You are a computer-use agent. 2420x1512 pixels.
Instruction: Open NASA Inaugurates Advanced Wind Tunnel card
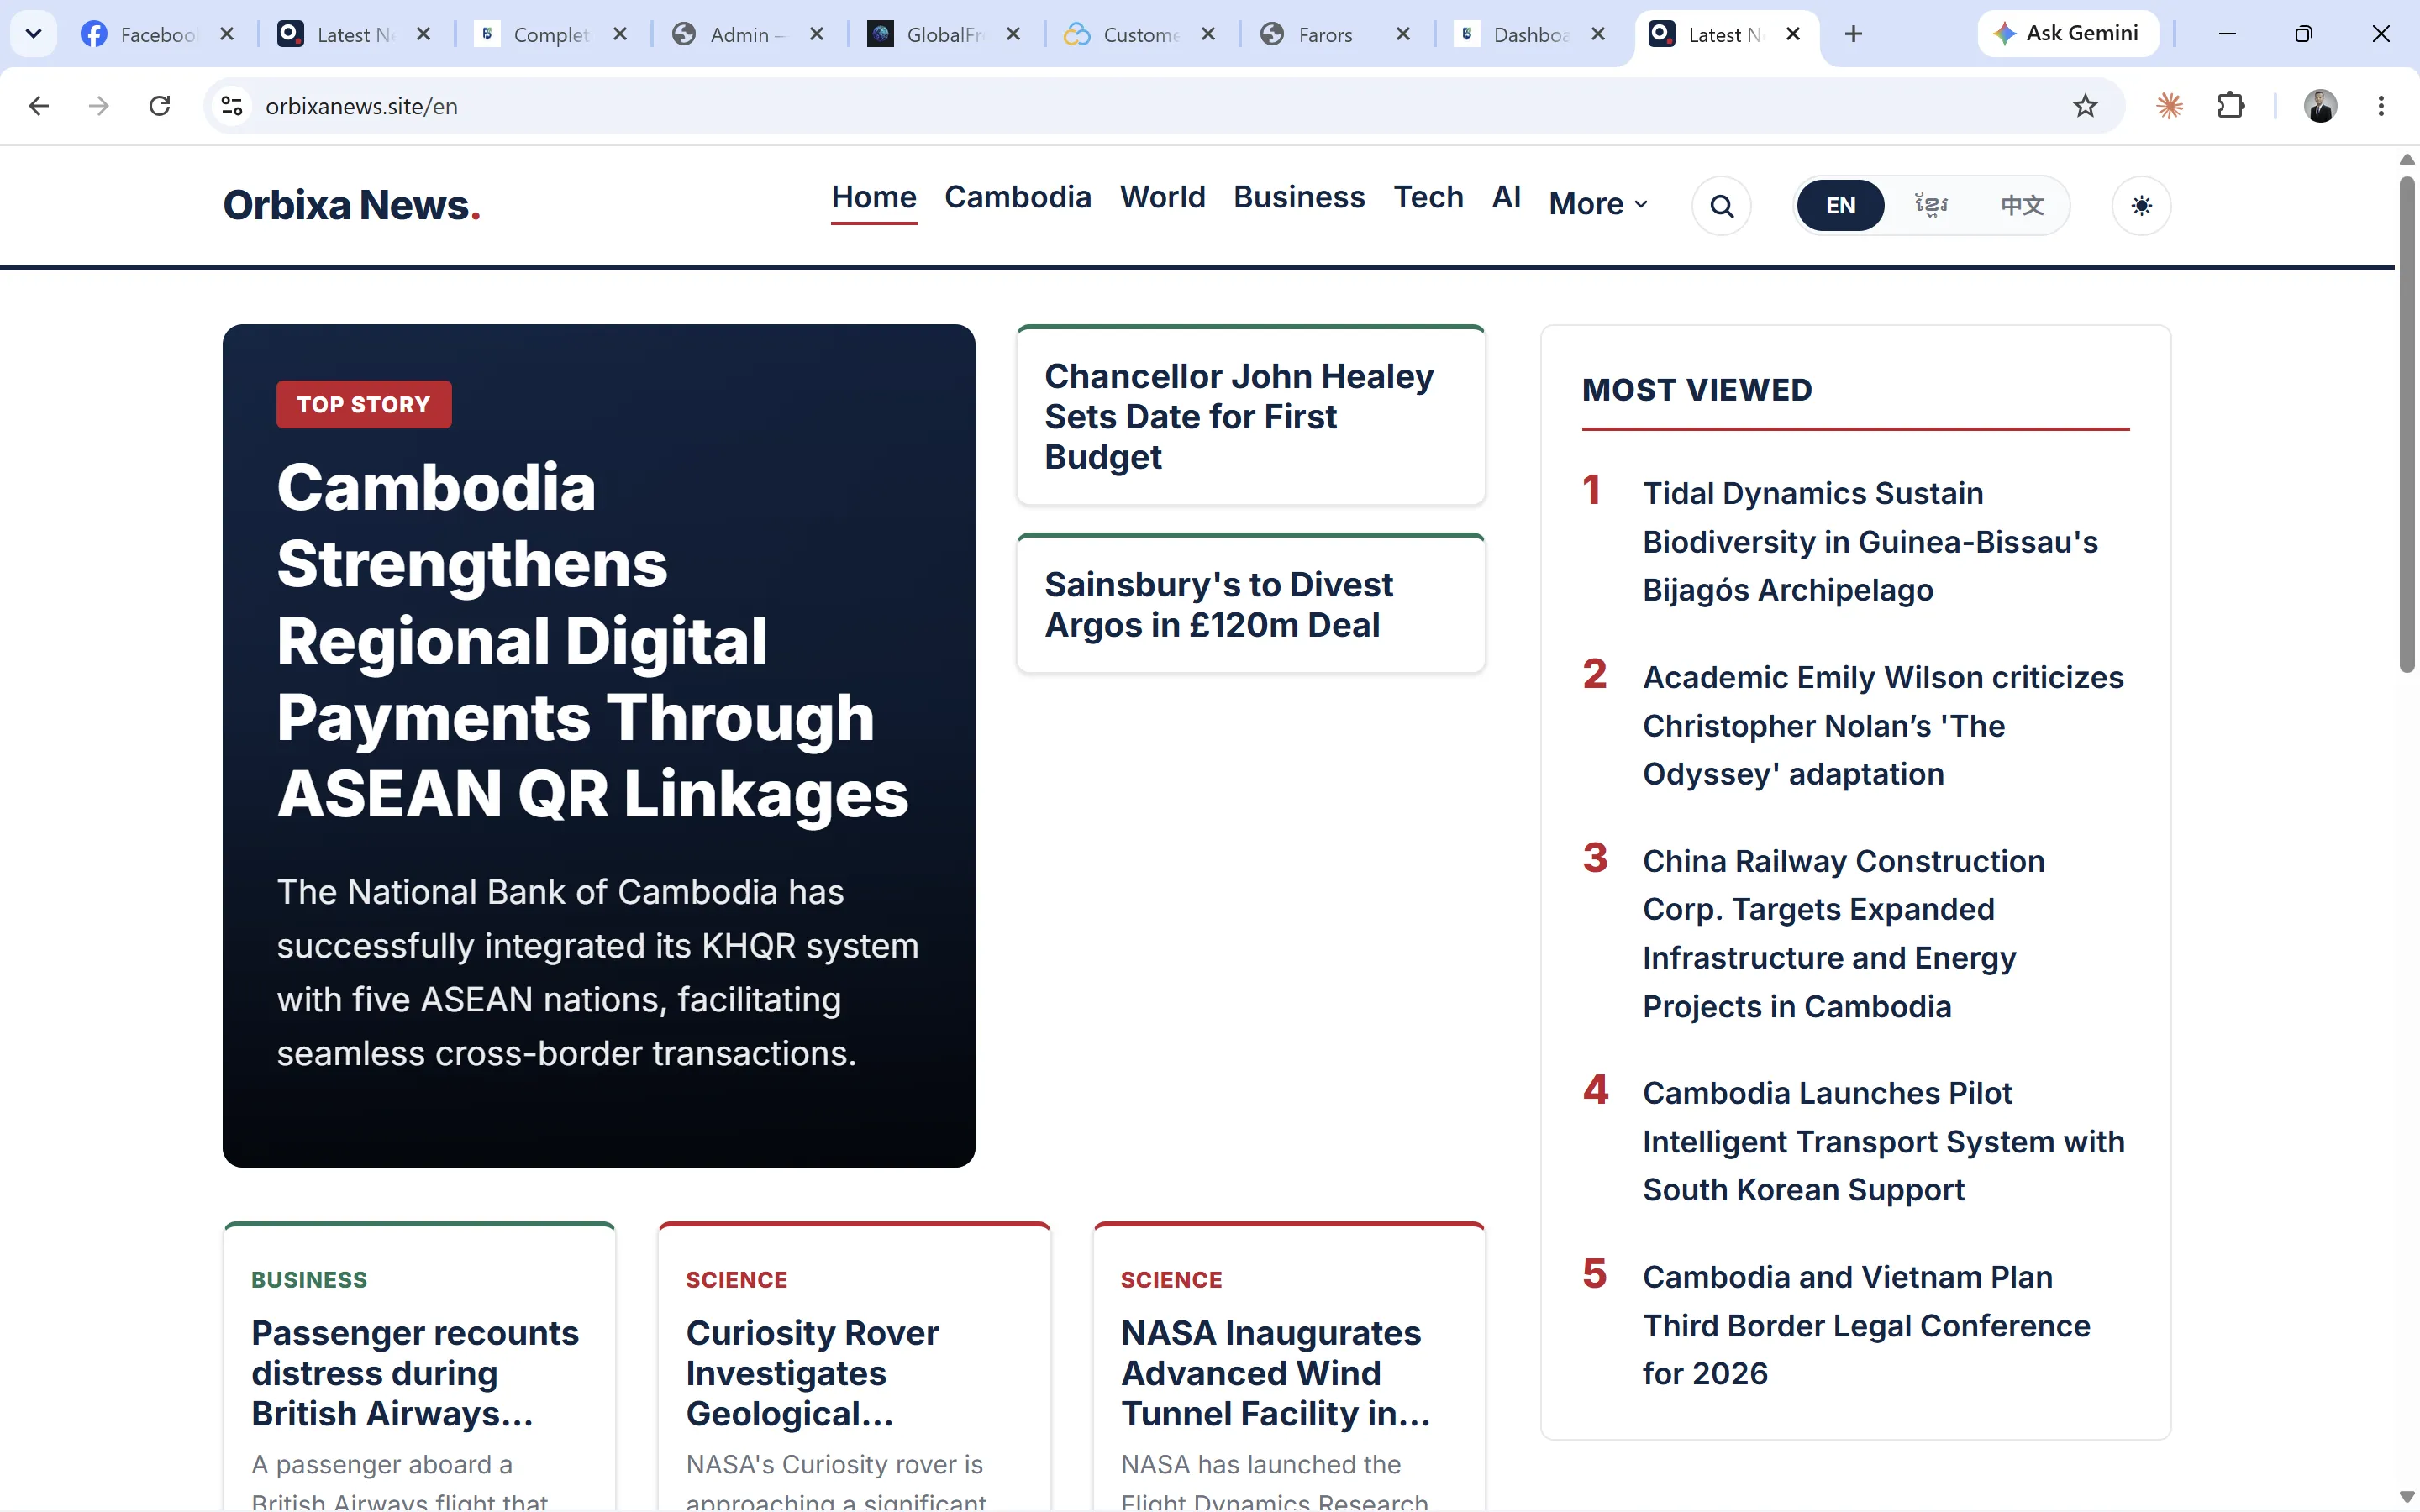click(1276, 1373)
